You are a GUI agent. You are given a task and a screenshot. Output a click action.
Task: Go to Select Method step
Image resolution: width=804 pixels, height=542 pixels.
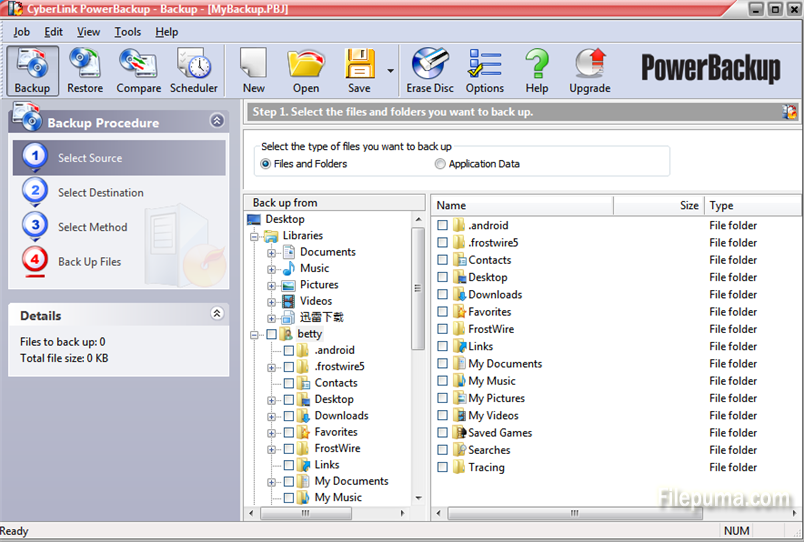coord(92,227)
